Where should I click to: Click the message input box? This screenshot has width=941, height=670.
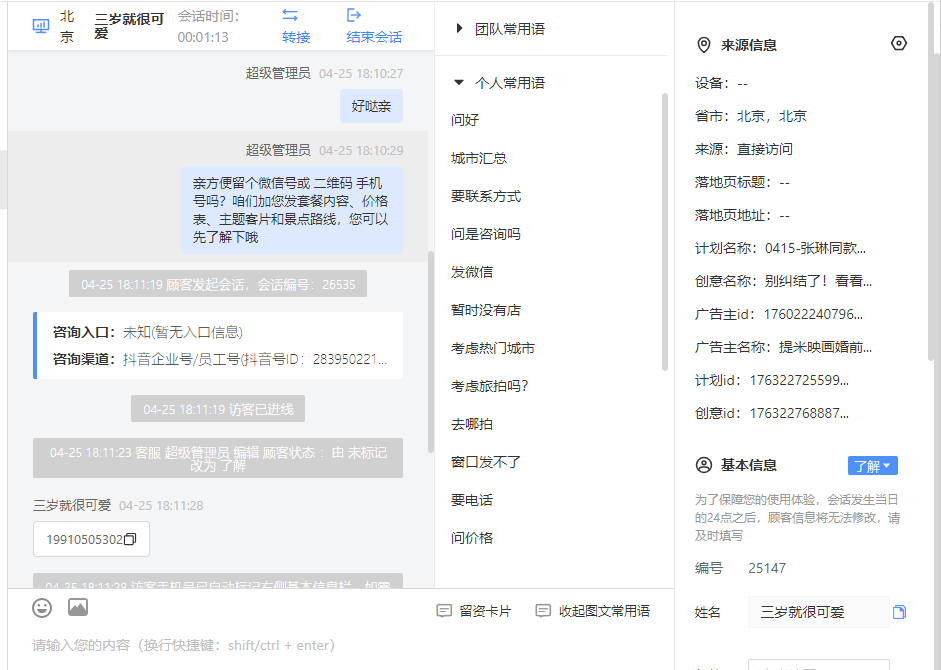pyautogui.click(x=341, y=646)
